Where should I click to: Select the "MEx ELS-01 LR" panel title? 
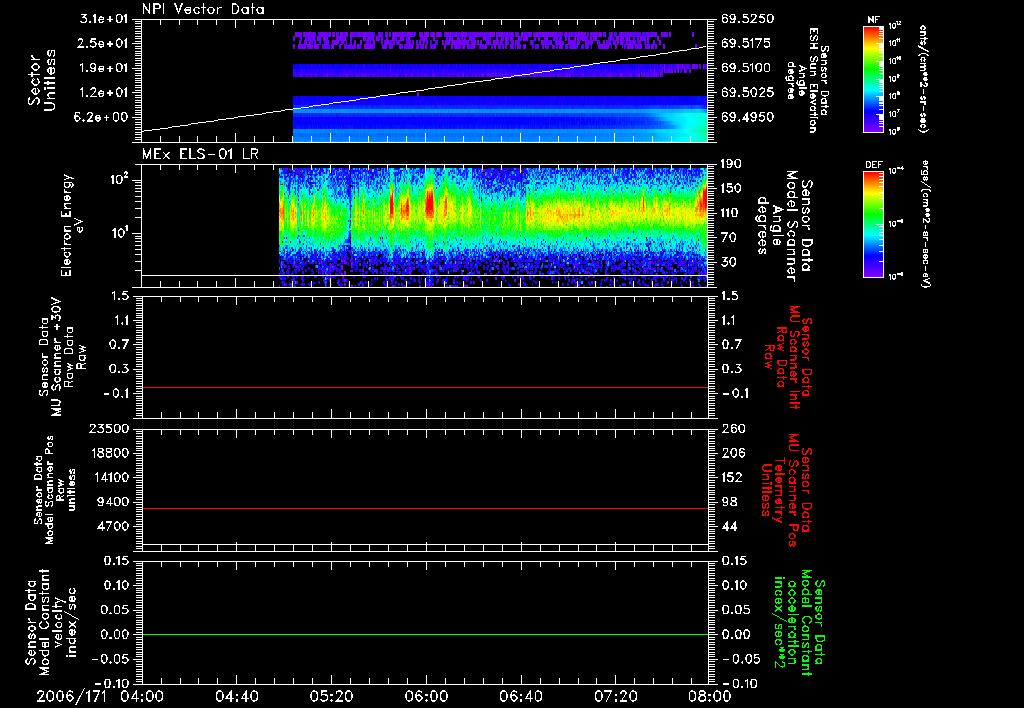[200, 154]
